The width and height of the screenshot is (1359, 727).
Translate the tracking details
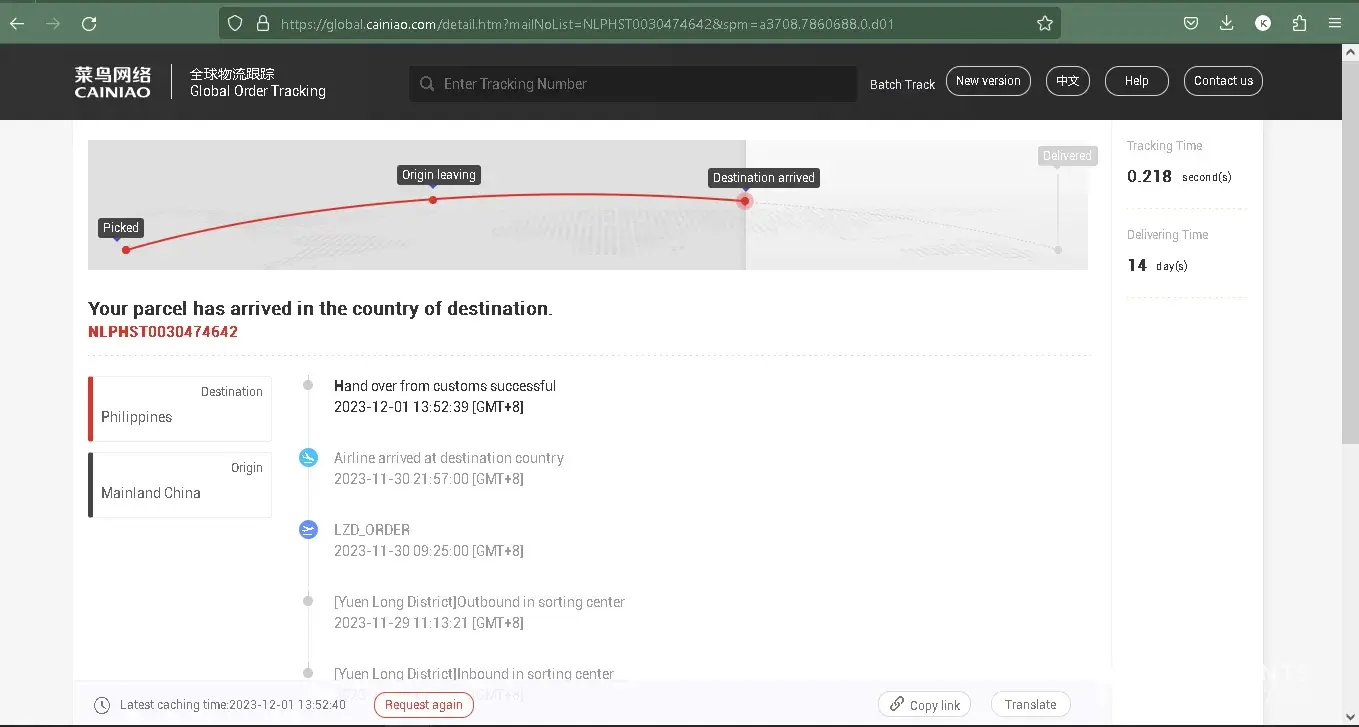1031,705
